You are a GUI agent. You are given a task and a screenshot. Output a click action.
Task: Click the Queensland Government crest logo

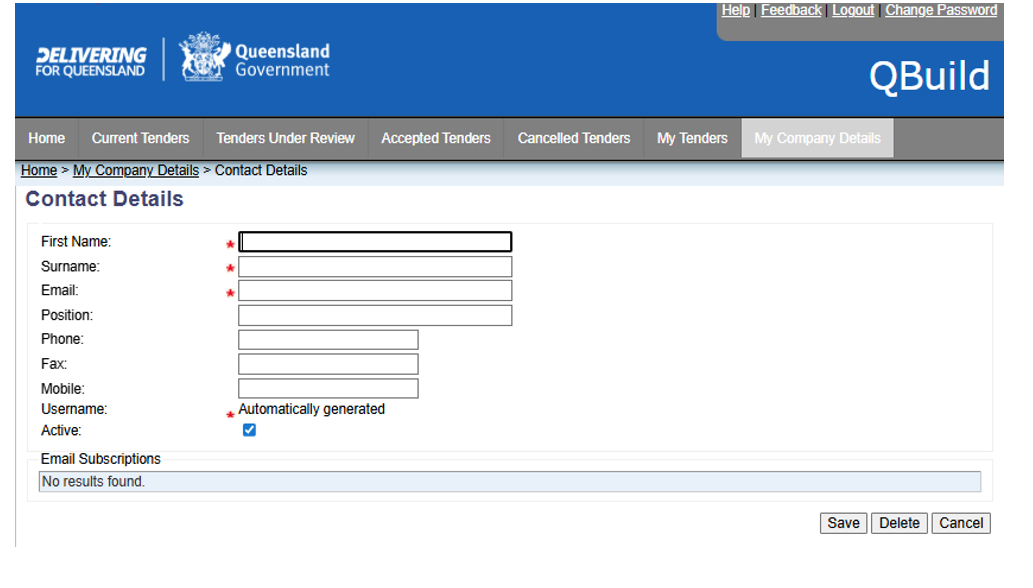203,58
